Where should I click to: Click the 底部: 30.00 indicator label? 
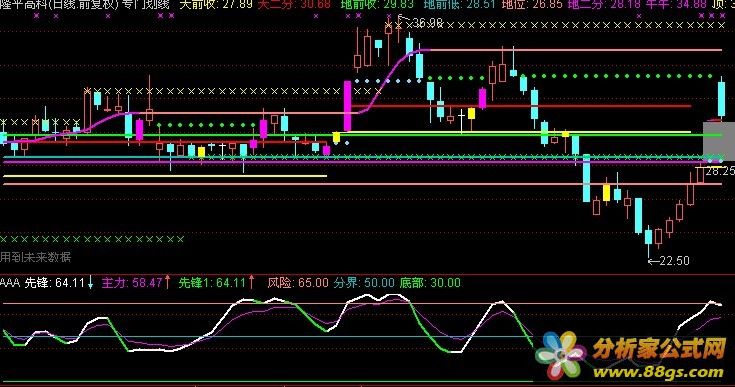point(430,283)
